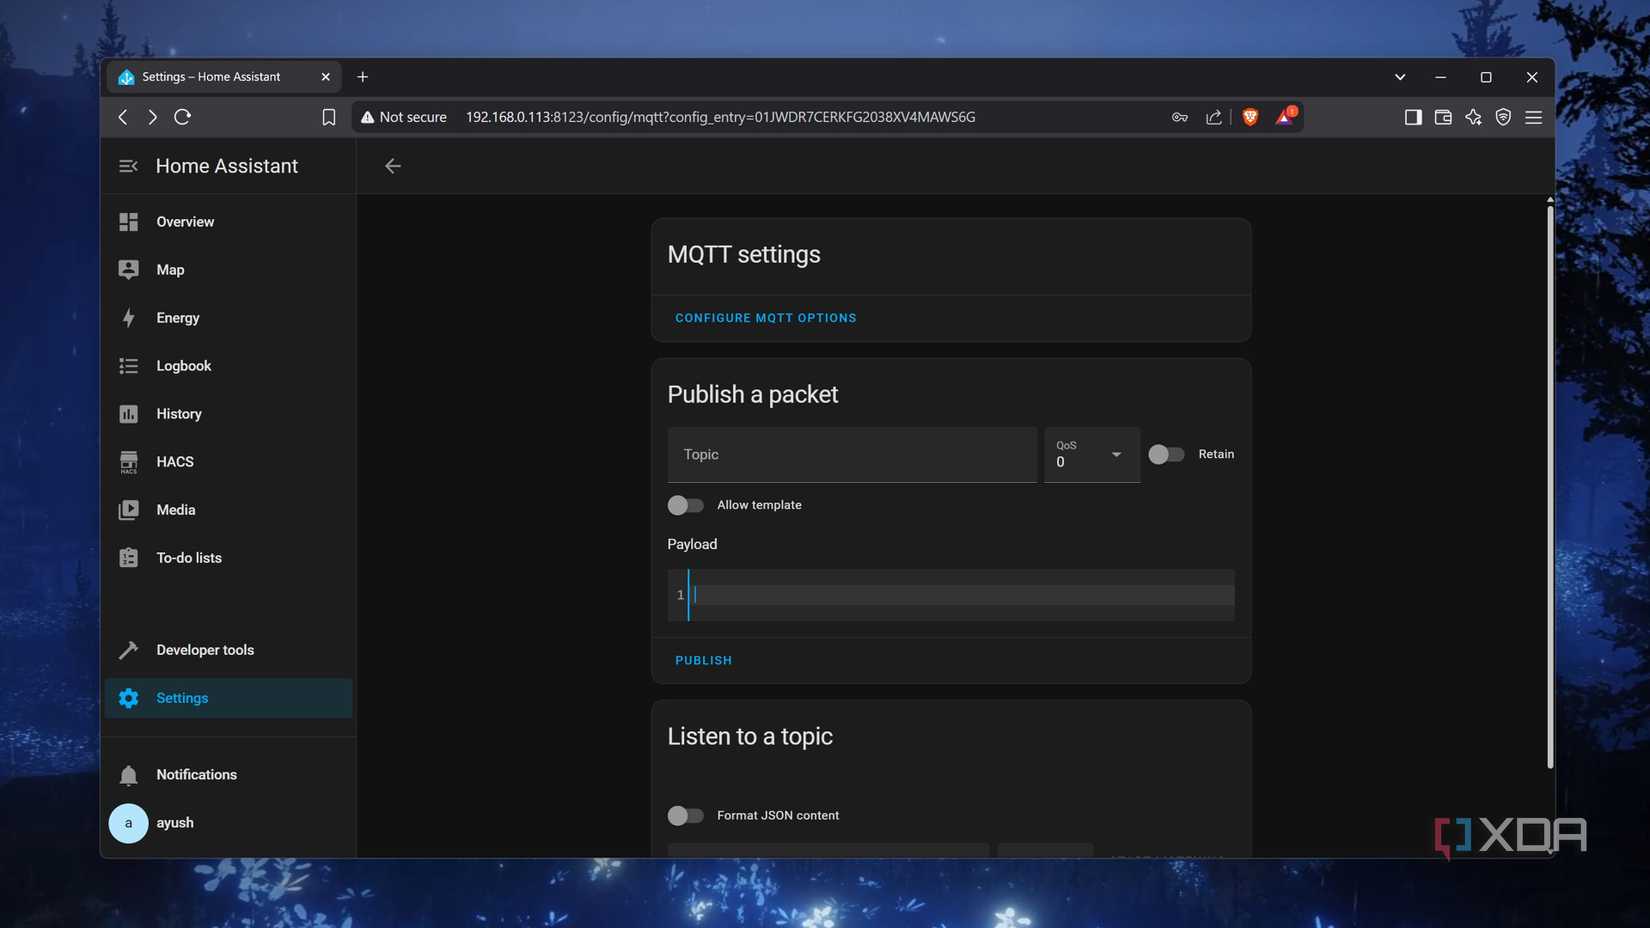
Task: Open the Media player icon
Action: click(x=128, y=510)
